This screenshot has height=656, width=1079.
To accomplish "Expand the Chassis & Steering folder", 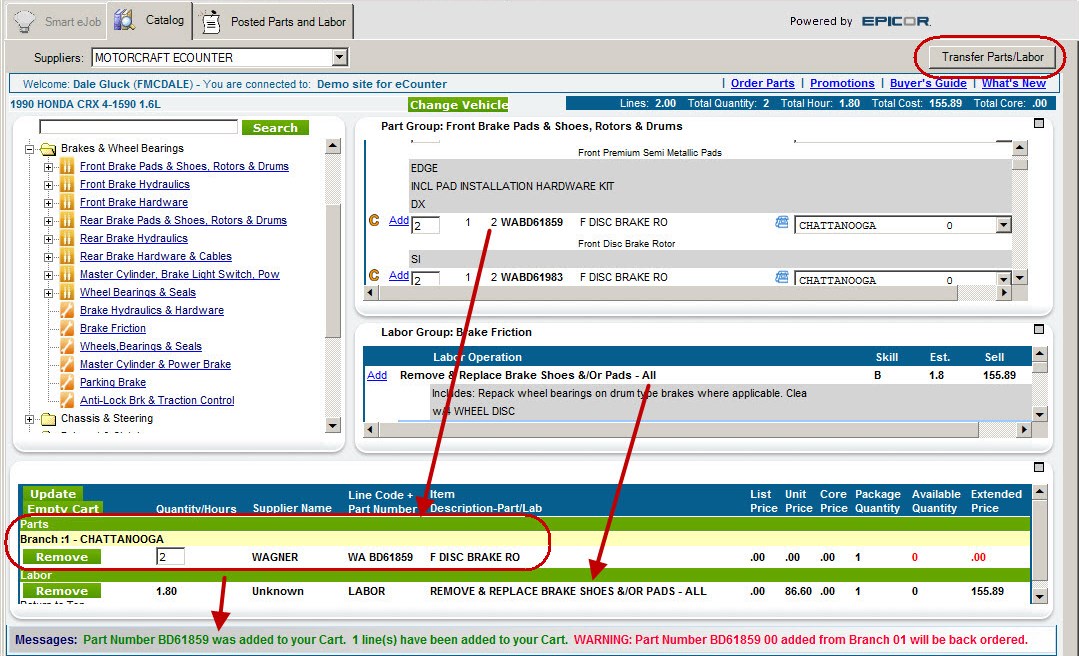I will tap(30, 419).
